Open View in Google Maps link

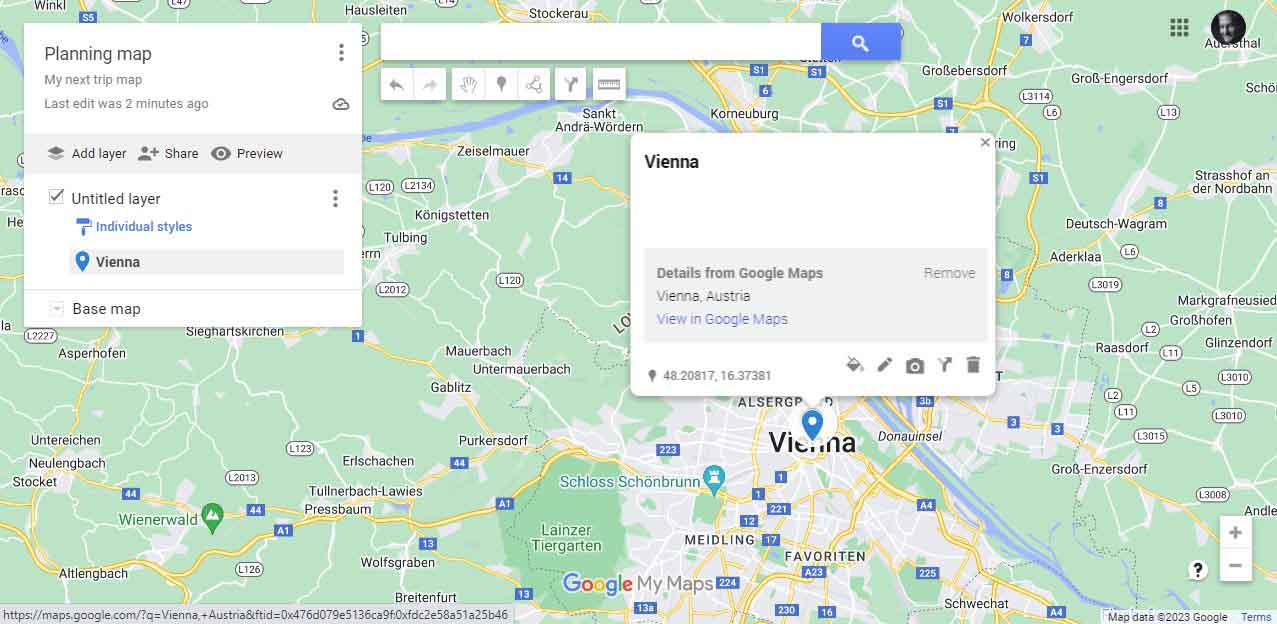(x=722, y=319)
